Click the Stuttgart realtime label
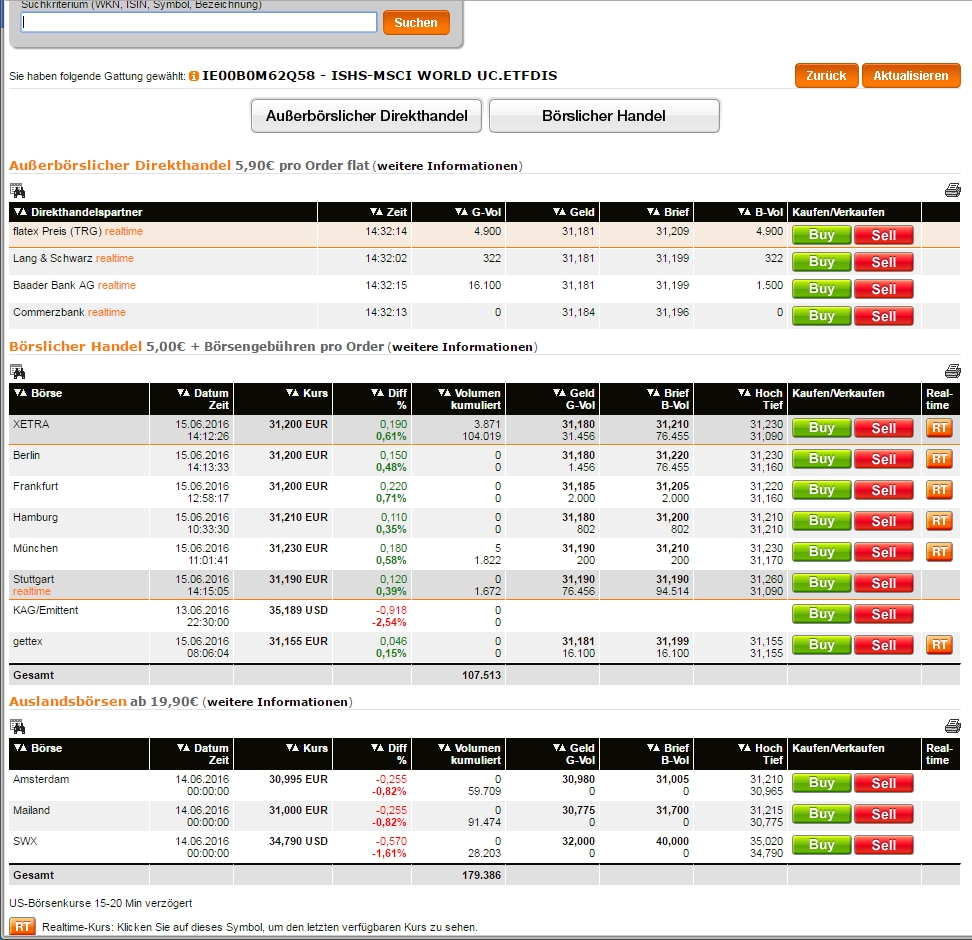 [32, 592]
